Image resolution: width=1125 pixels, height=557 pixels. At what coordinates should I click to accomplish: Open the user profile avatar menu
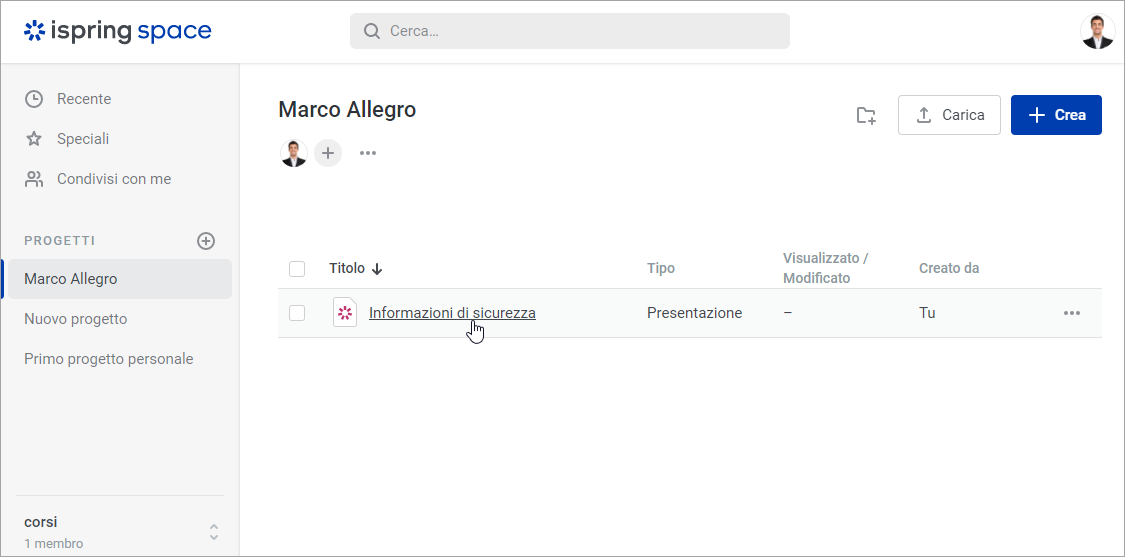pos(1097,31)
